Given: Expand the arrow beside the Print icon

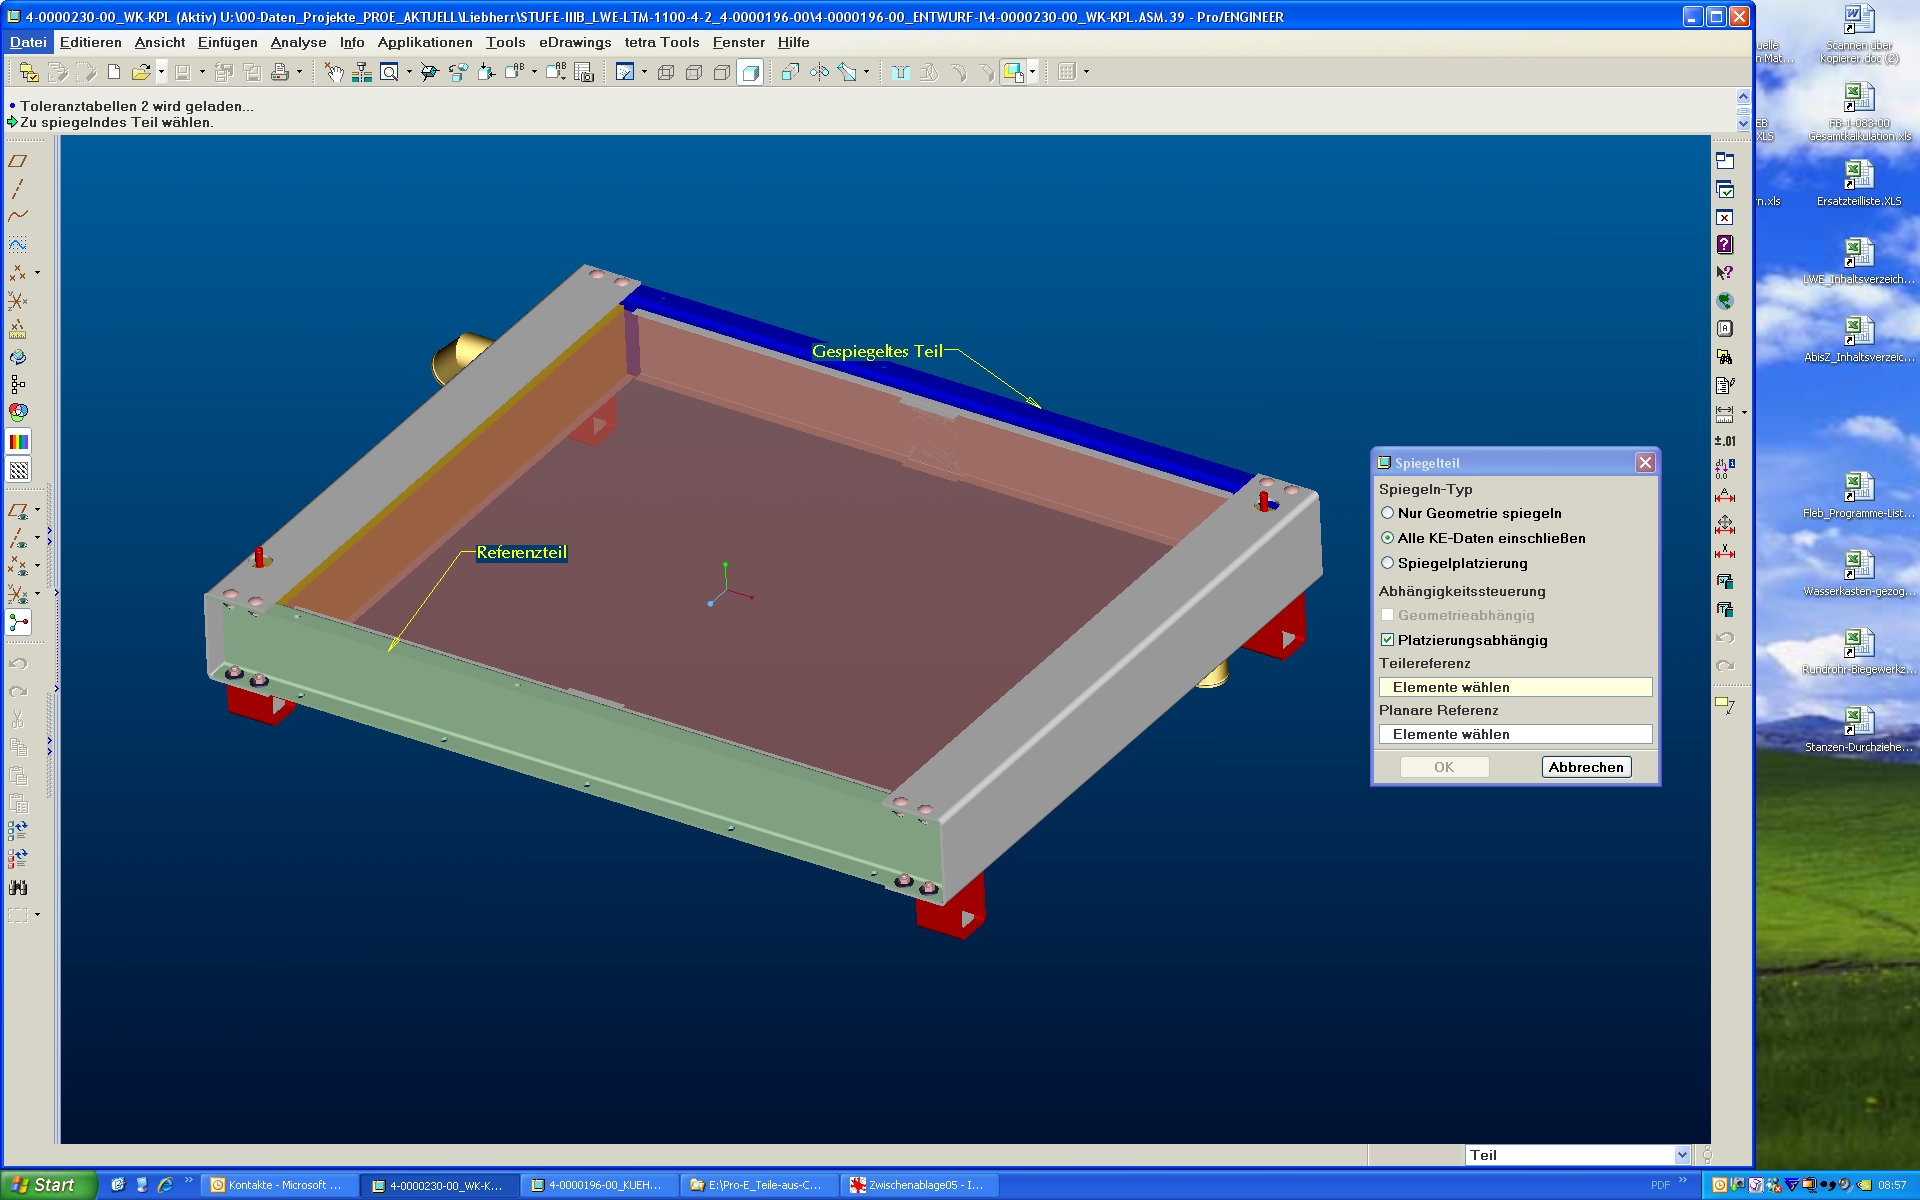Looking at the screenshot, I should [x=299, y=72].
